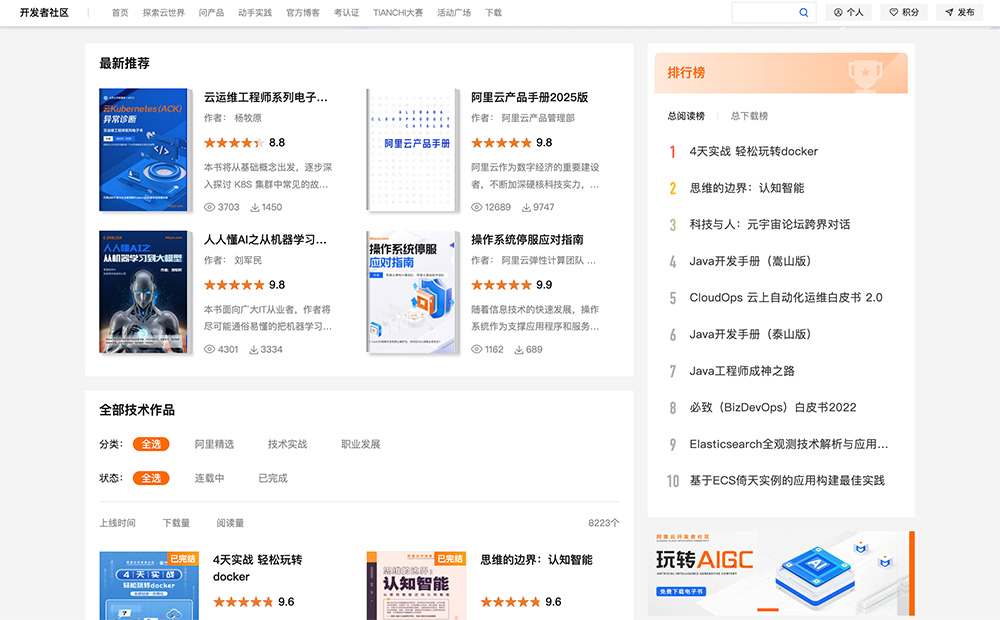Click the search magnifier icon

803,12
